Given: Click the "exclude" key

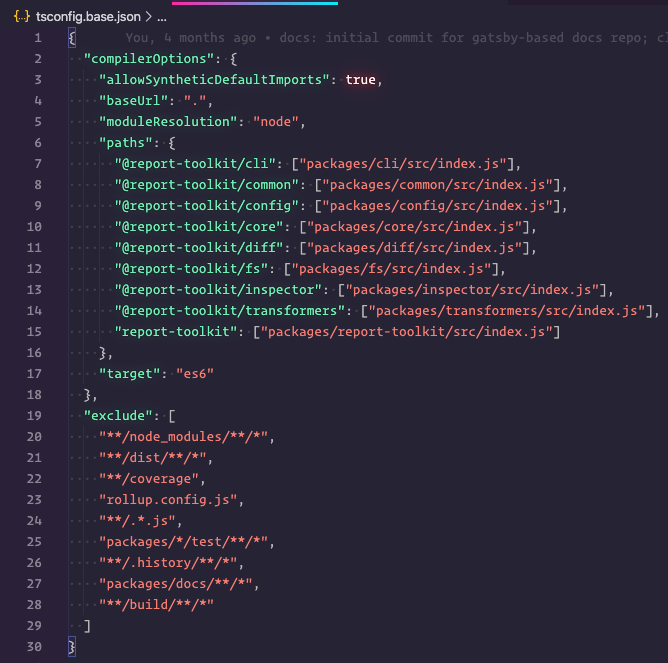Looking at the screenshot, I should coord(118,415).
